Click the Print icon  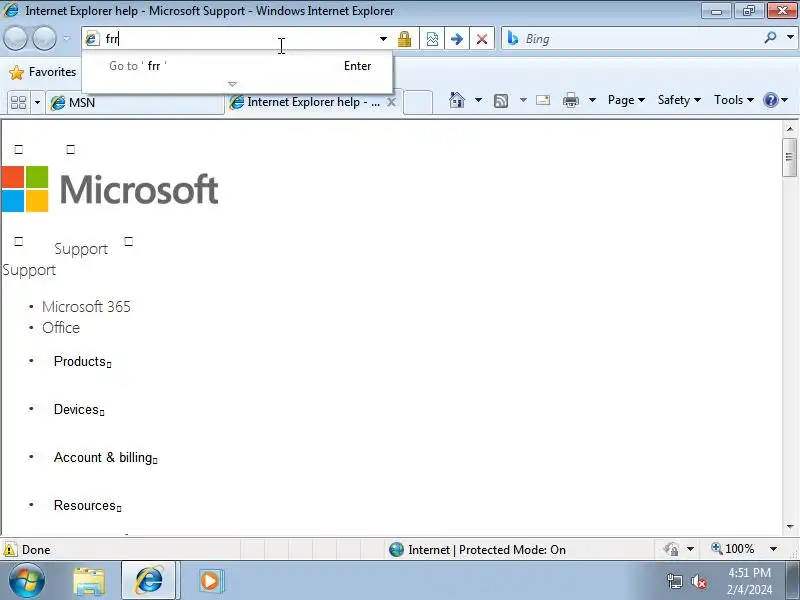[570, 100]
